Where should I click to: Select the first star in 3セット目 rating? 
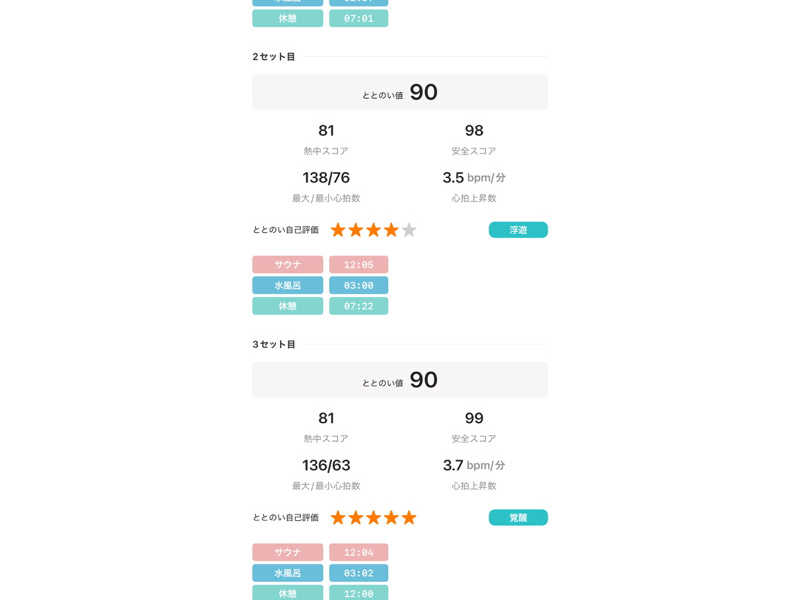pyautogui.click(x=338, y=517)
